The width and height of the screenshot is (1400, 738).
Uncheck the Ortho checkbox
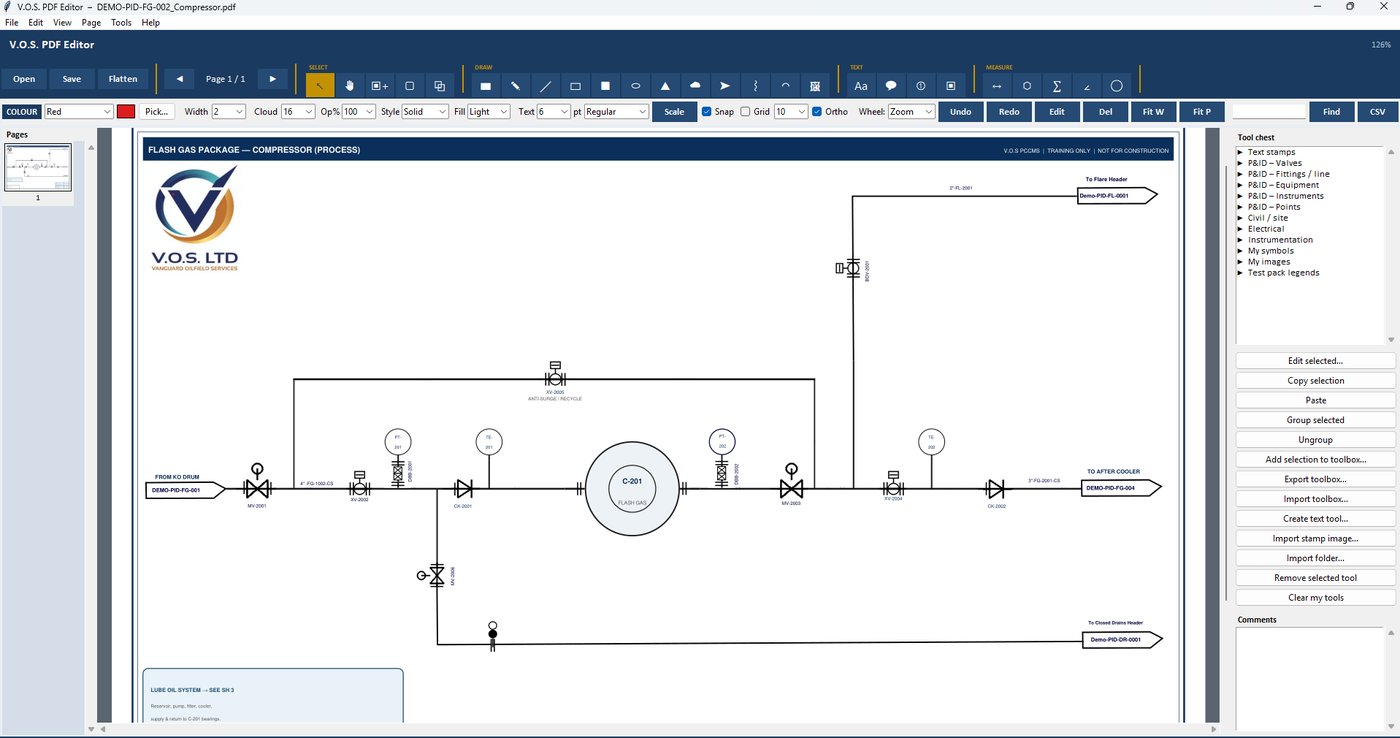click(817, 112)
